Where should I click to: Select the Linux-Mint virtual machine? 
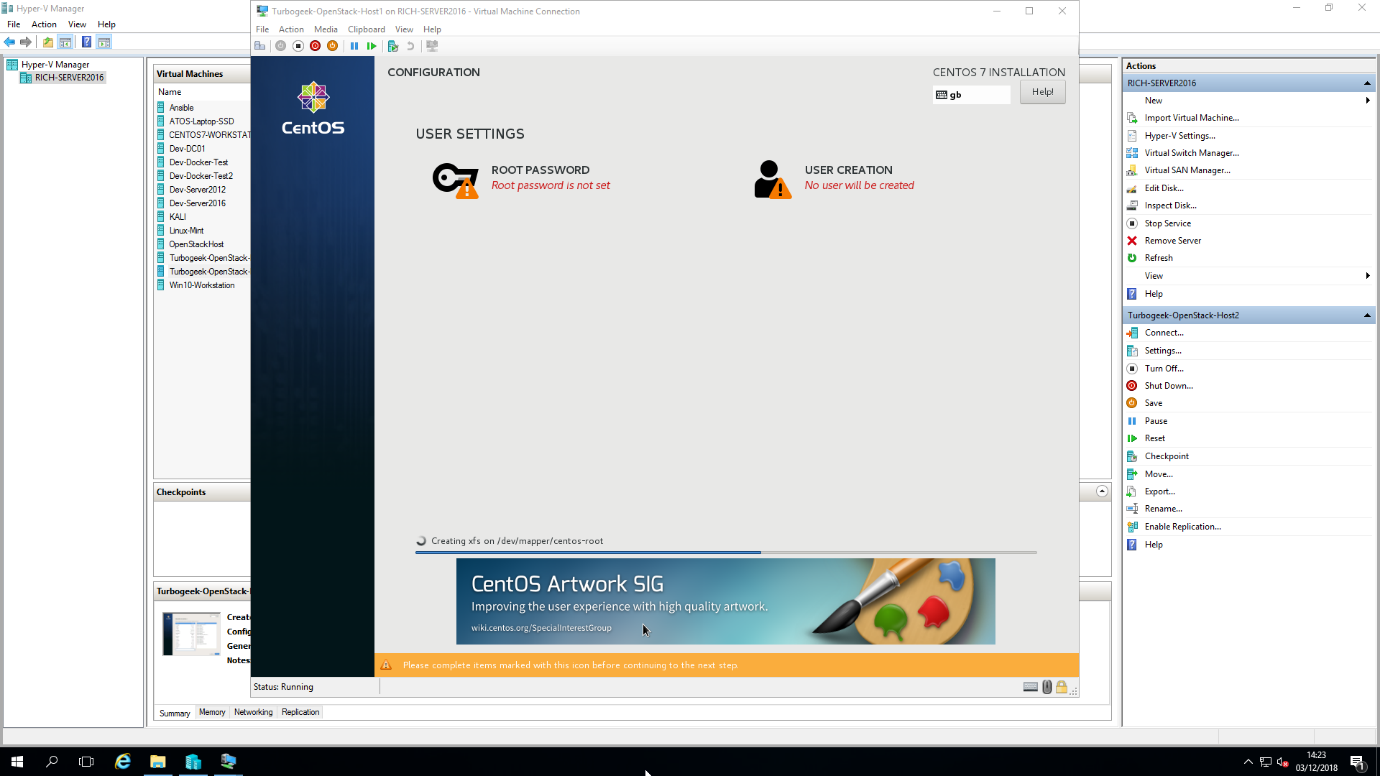(x=186, y=230)
